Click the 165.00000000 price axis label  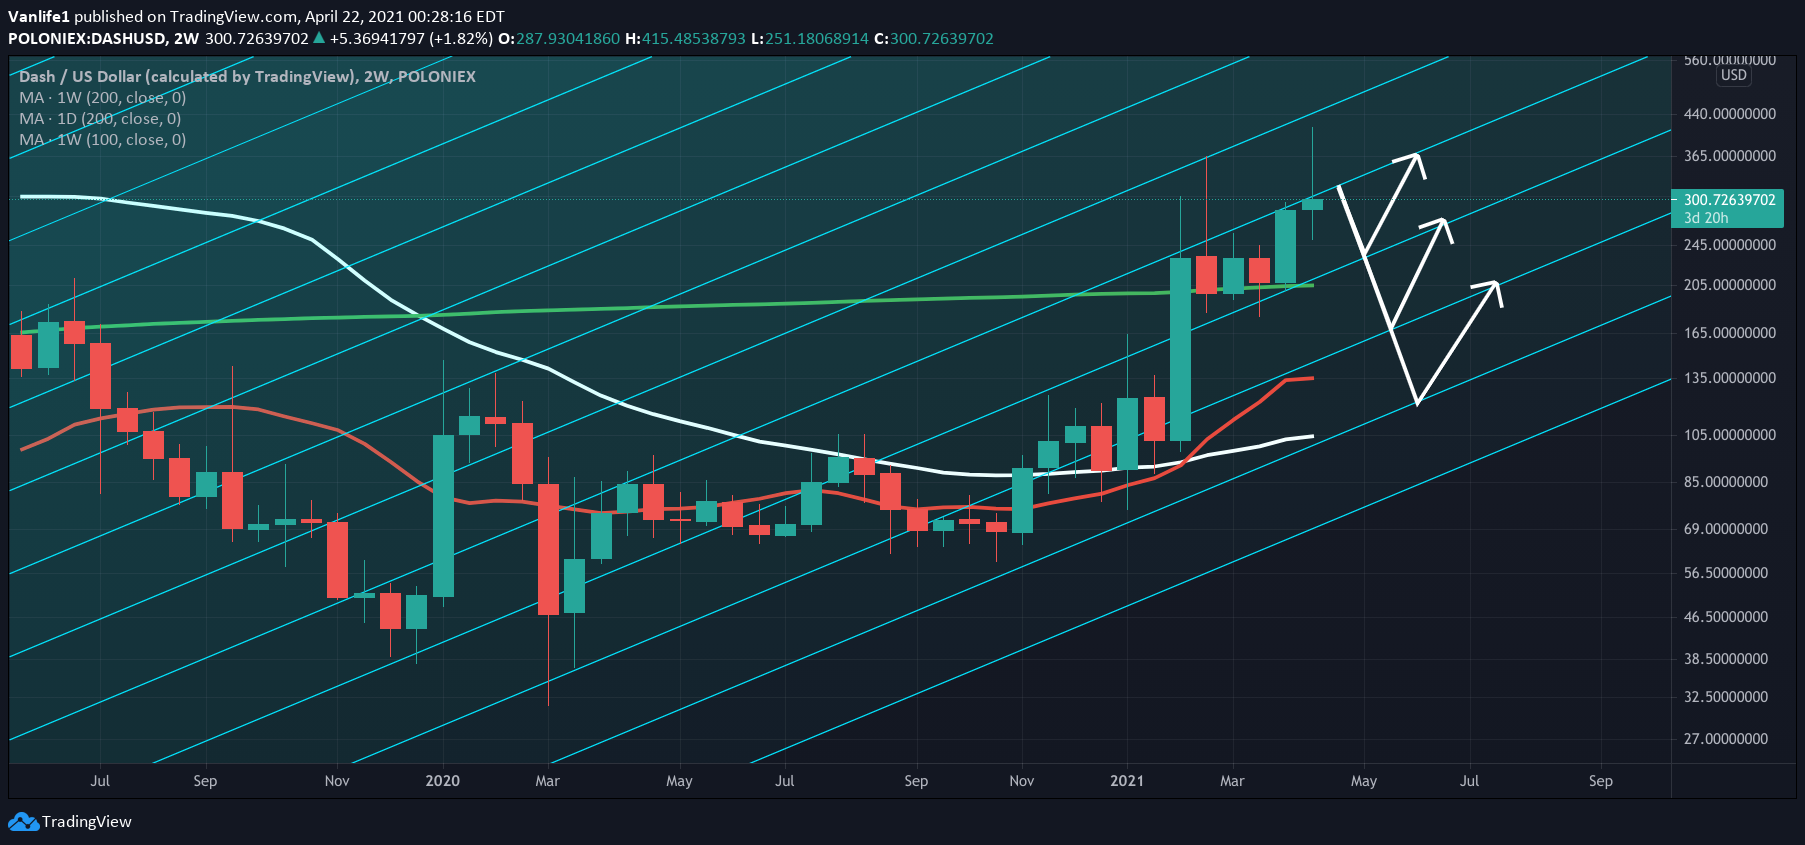click(x=1730, y=333)
